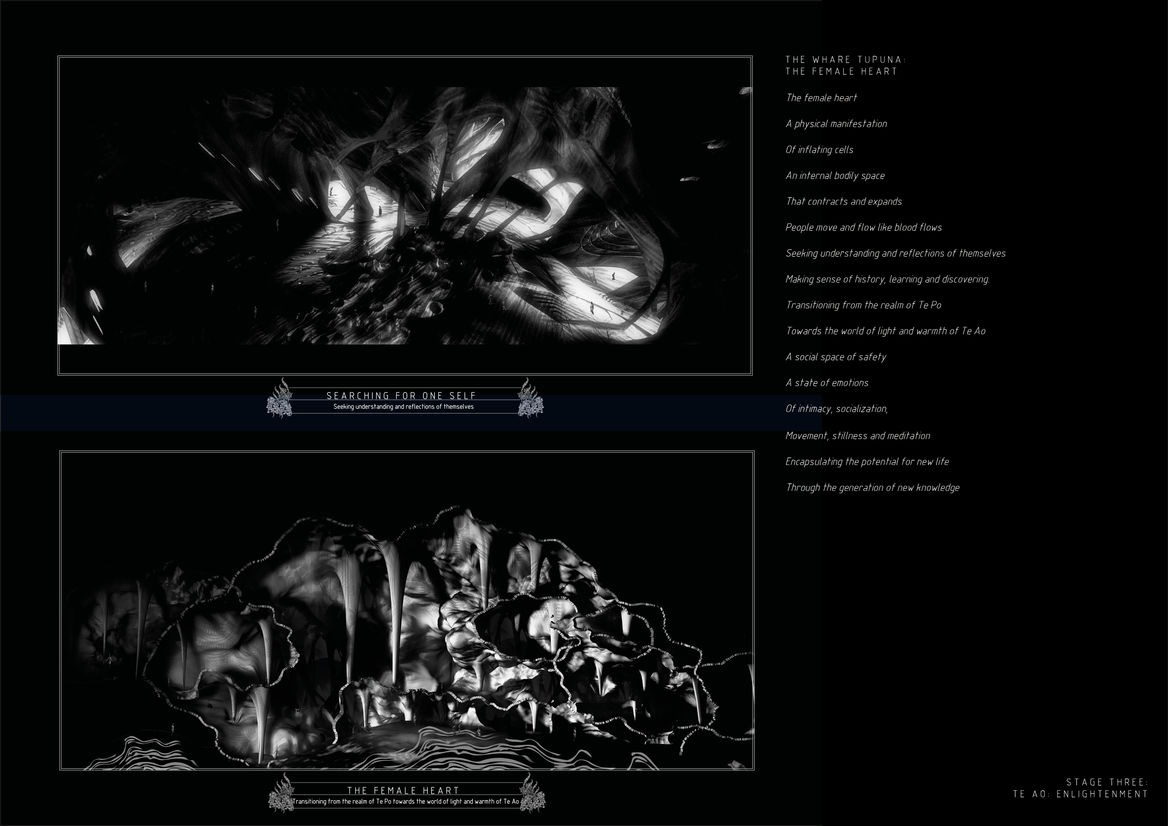Click 'Movement, stillness and meditation' line
This screenshot has width=1168, height=826.
click(x=857, y=436)
